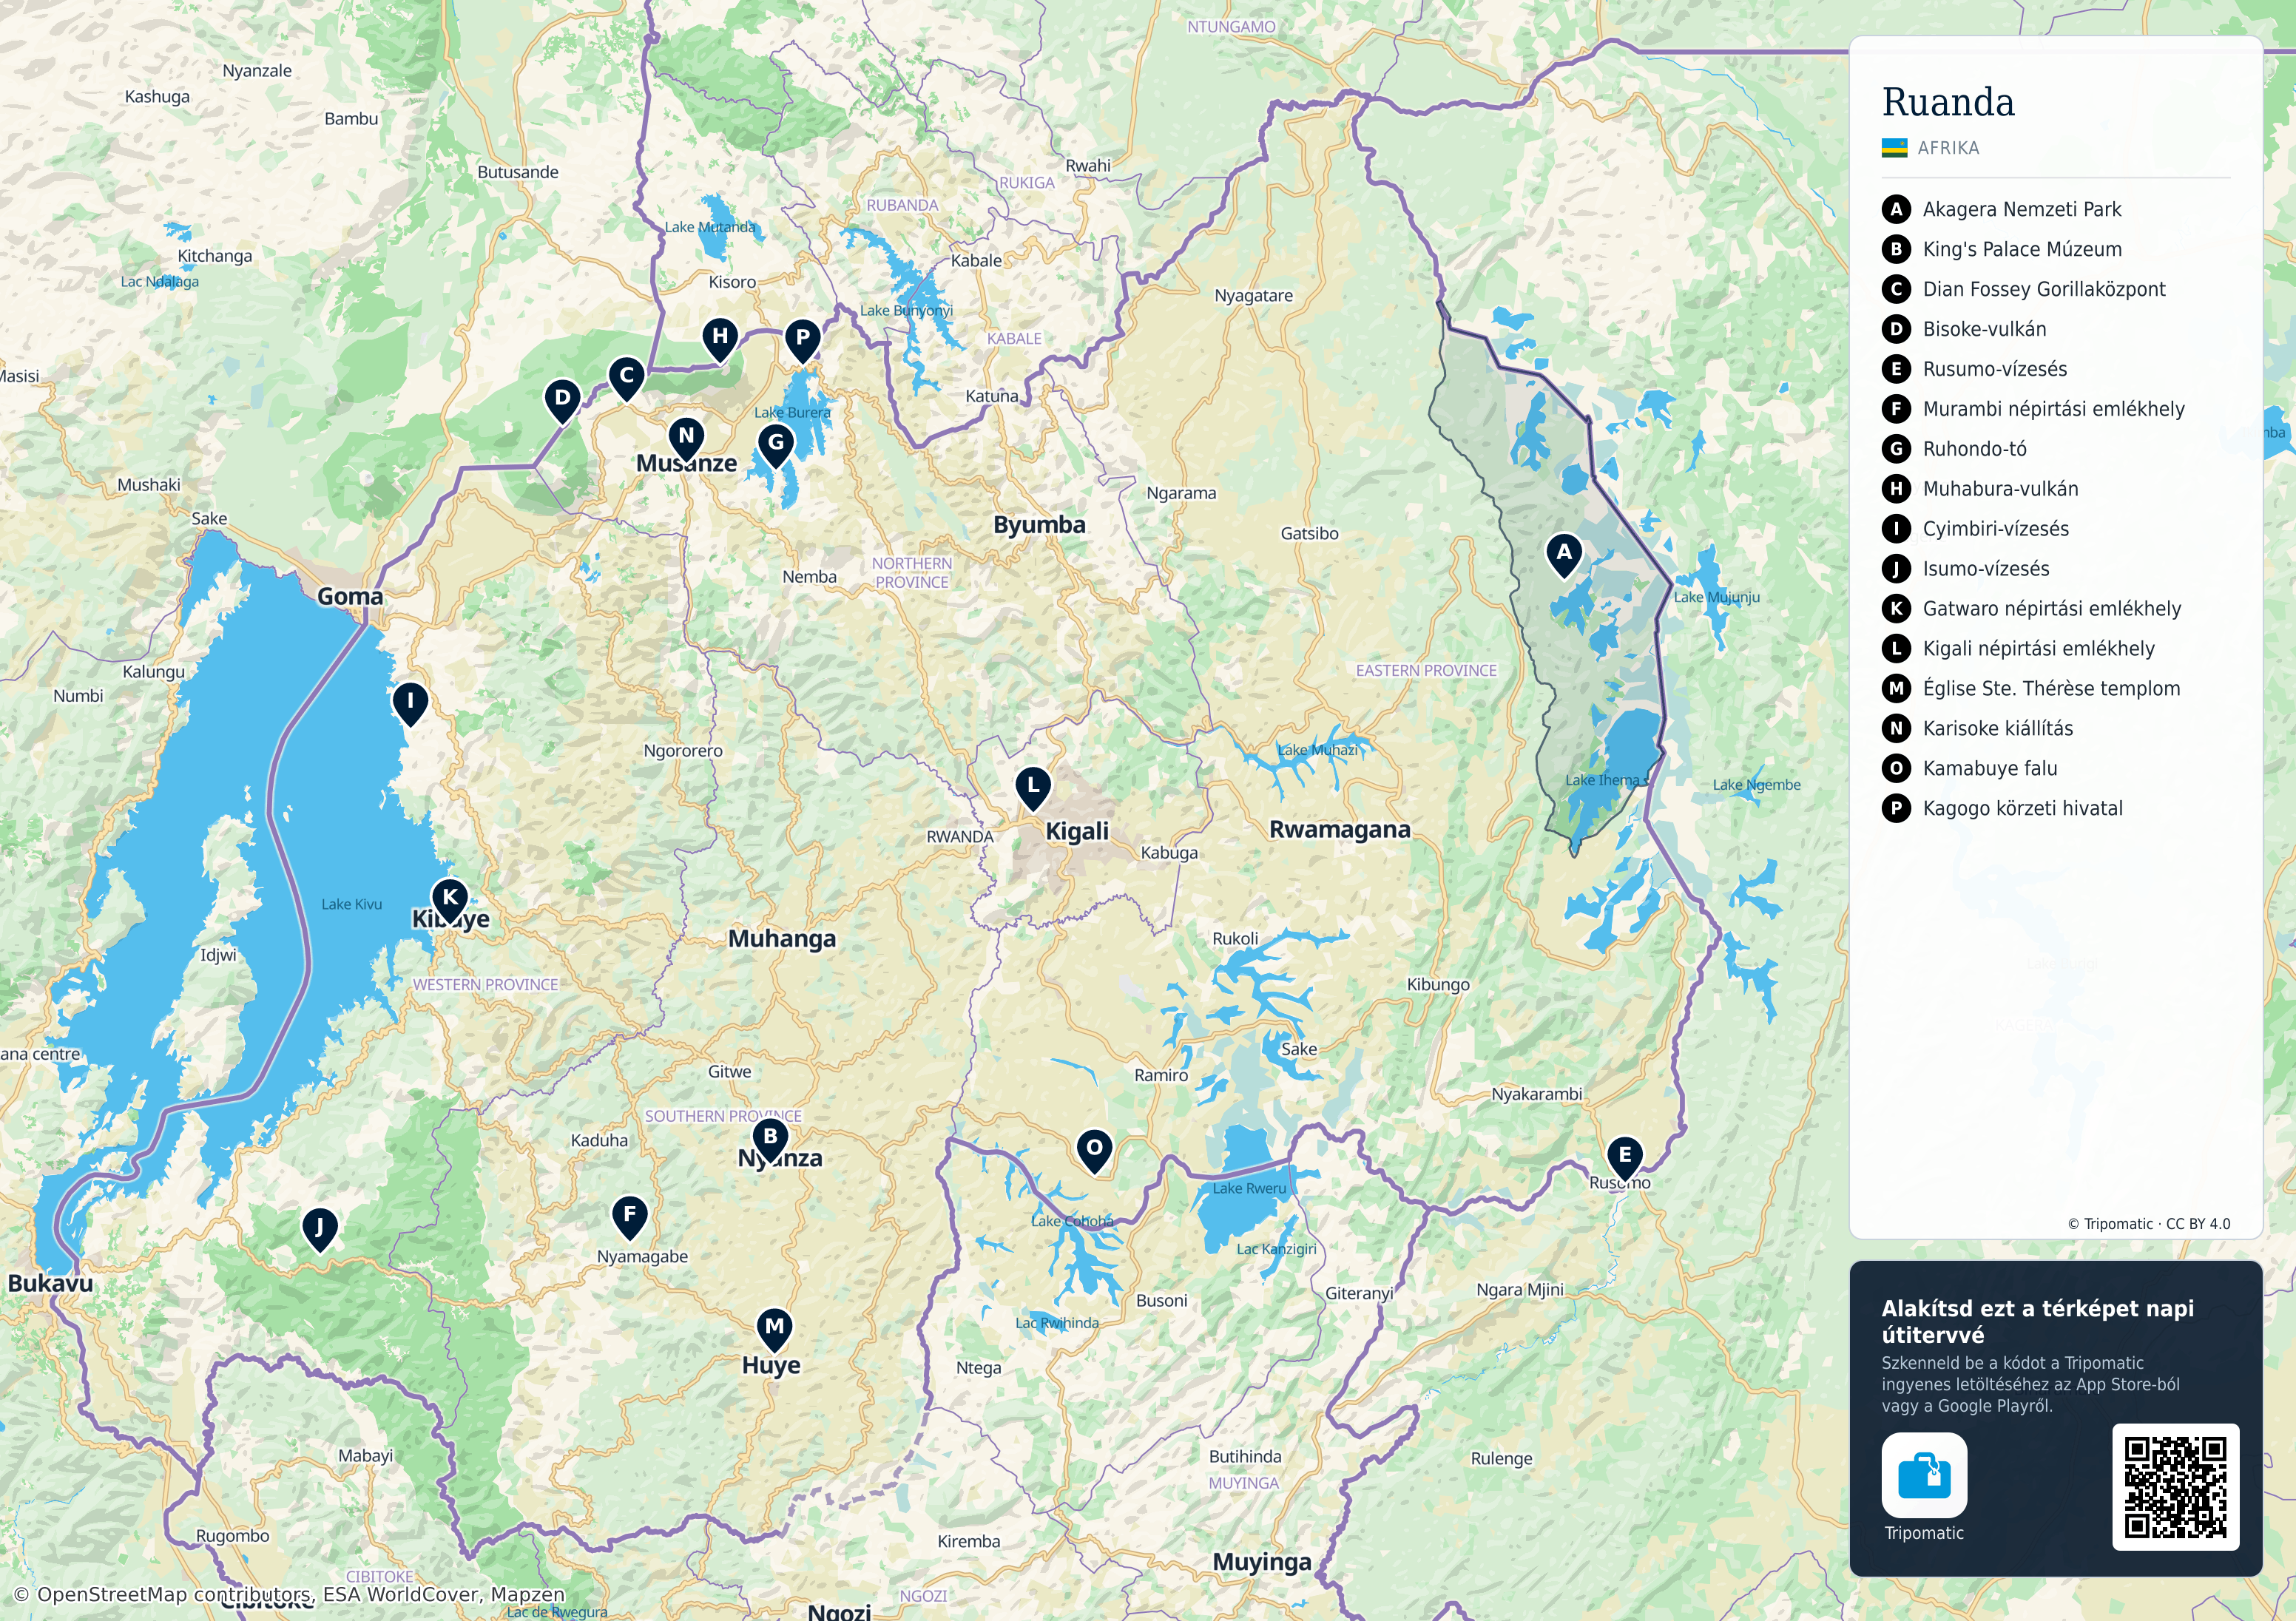This screenshot has height=1621, width=2296.
Task: Choose Kigali népirtási emlékhely legend item
Action: 2018,648
